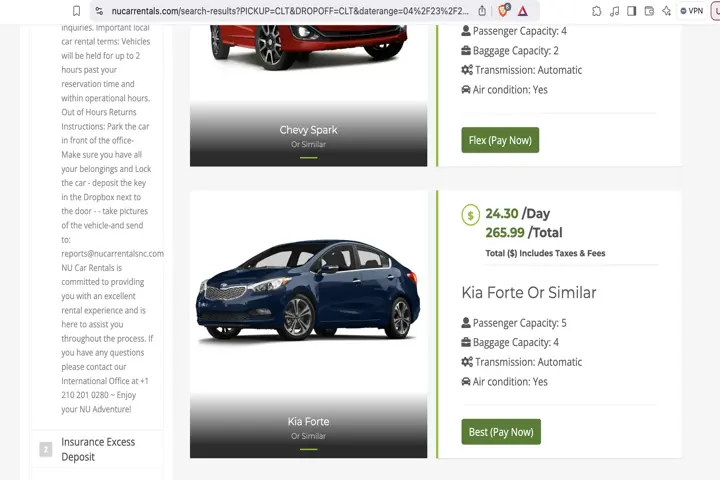Click the Chevy Spark car image

(308, 46)
